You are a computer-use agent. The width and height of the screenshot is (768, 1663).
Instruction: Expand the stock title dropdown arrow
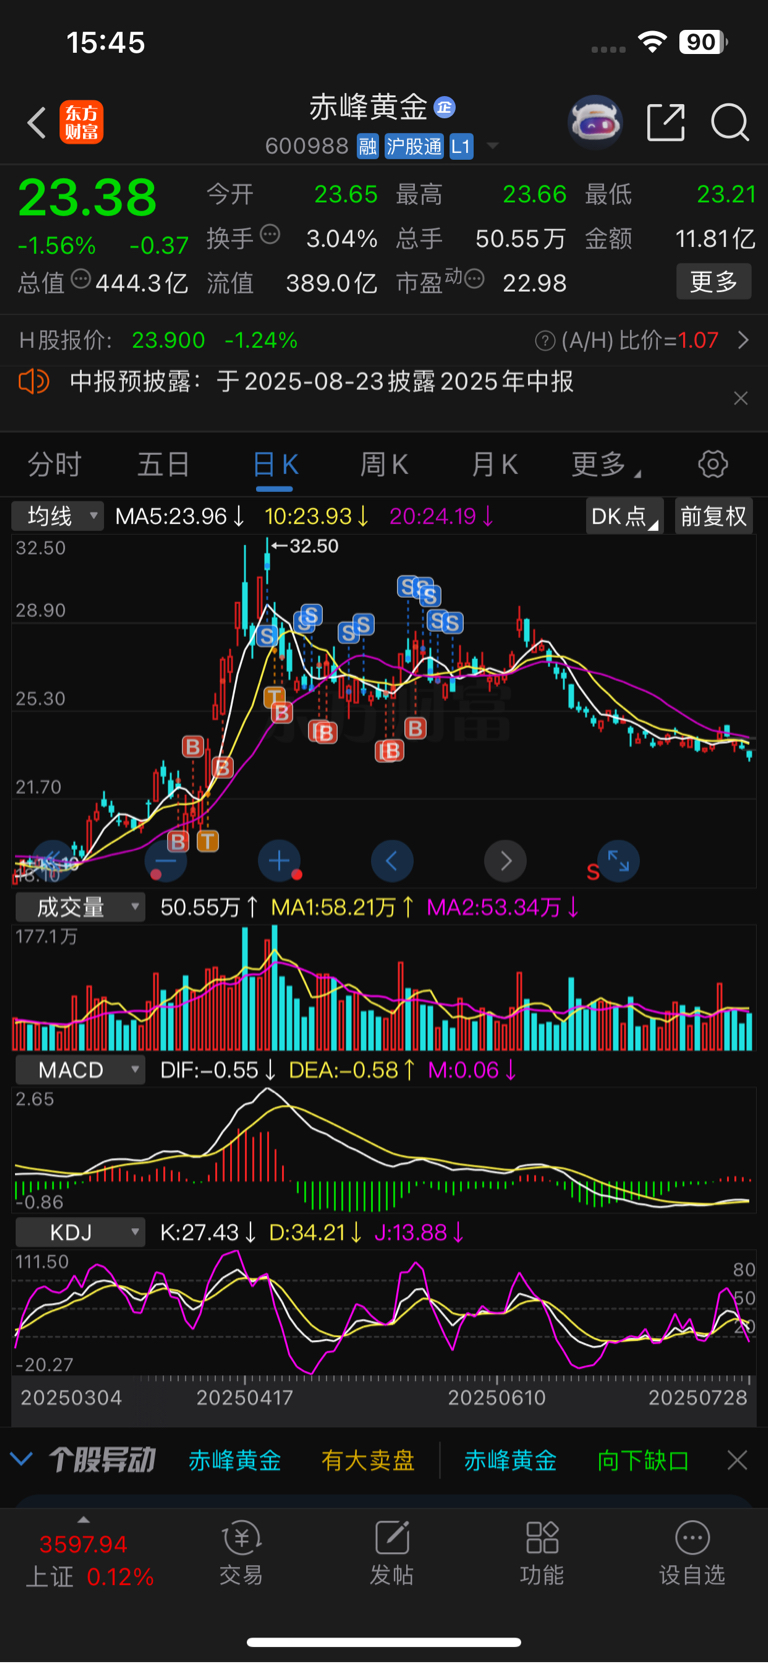tap(492, 147)
